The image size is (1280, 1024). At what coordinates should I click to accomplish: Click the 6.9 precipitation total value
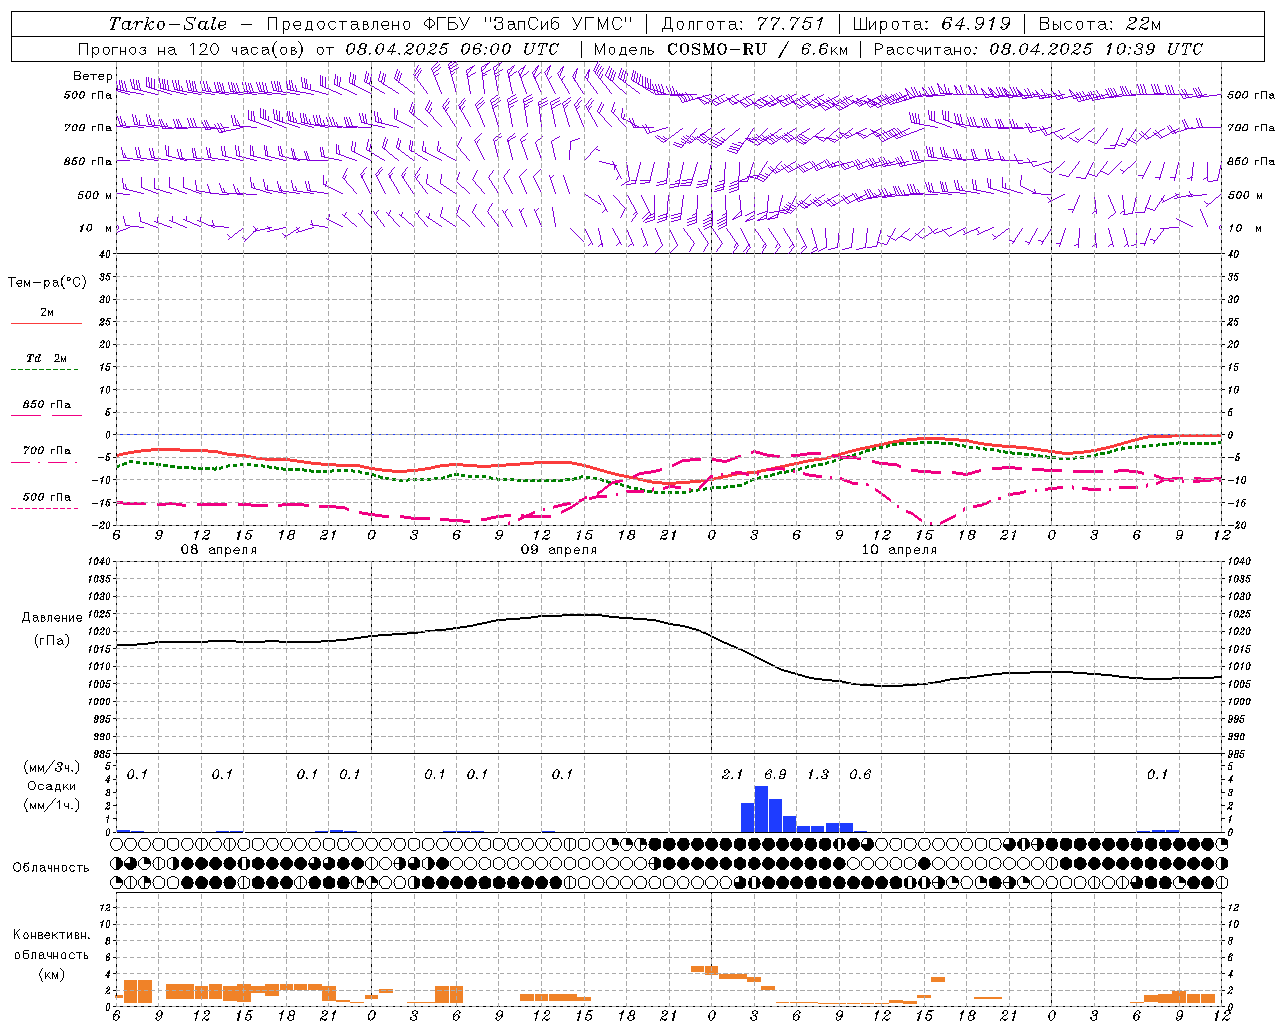tap(775, 775)
